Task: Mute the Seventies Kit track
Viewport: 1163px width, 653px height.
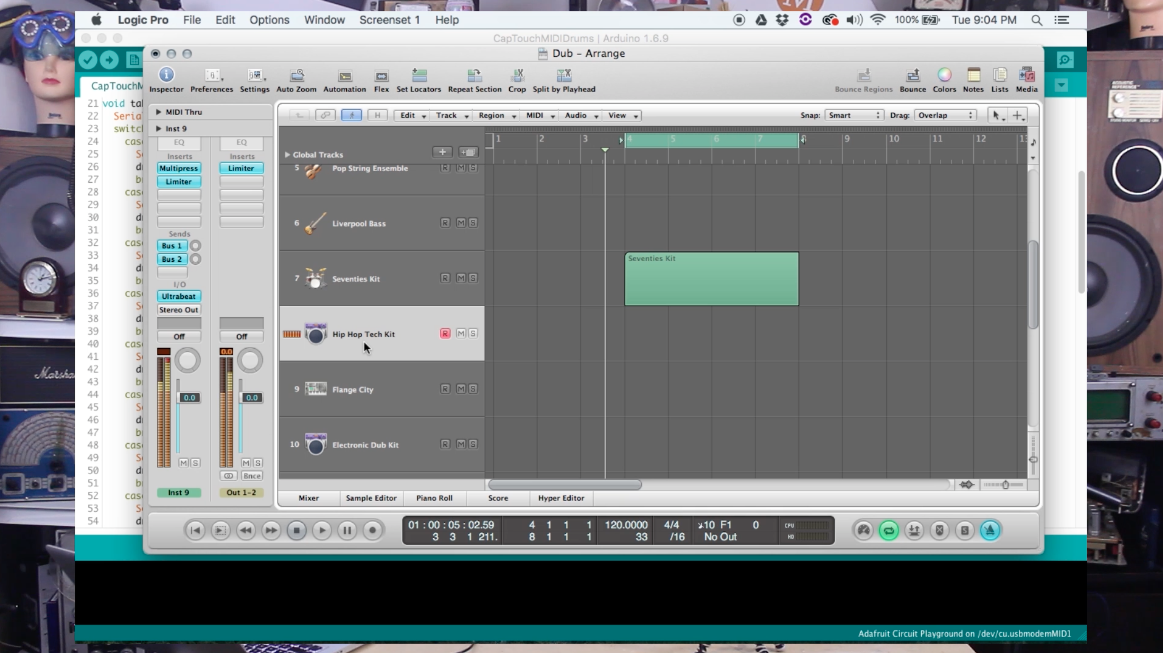Action: coord(460,278)
